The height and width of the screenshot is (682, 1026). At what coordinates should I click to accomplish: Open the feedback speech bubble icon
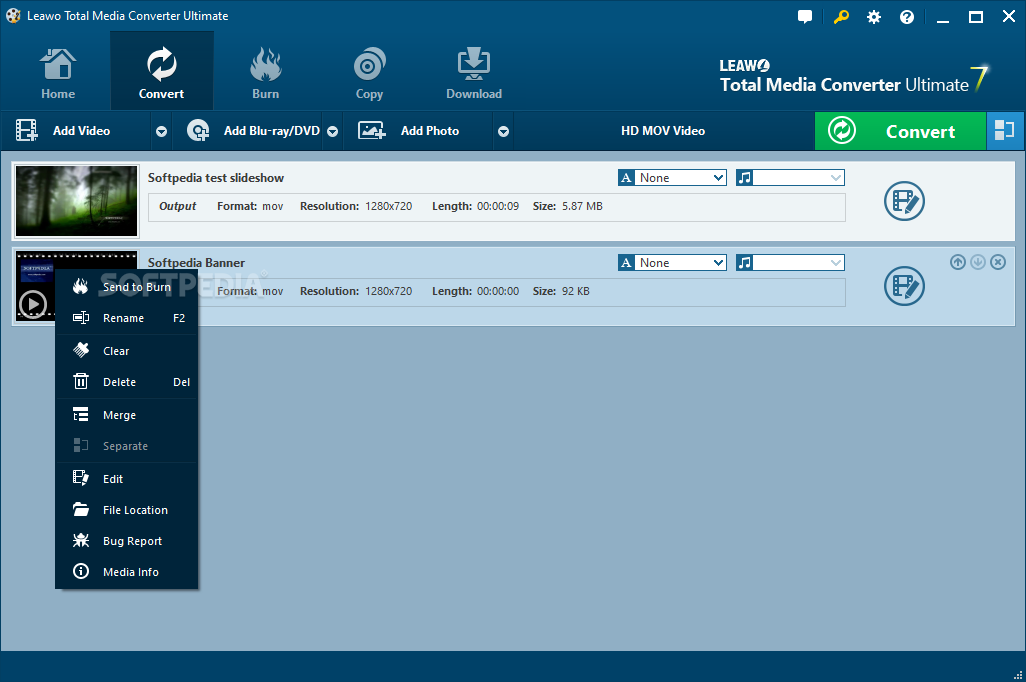point(805,17)
